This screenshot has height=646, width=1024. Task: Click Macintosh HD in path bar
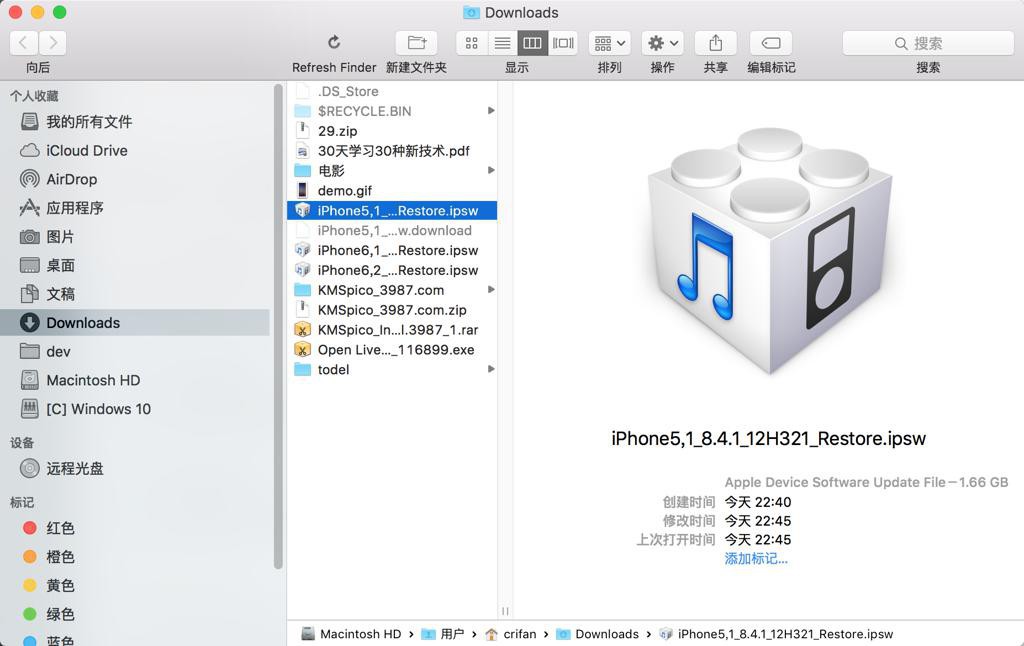pyautogui.click(x=351, y=634)
